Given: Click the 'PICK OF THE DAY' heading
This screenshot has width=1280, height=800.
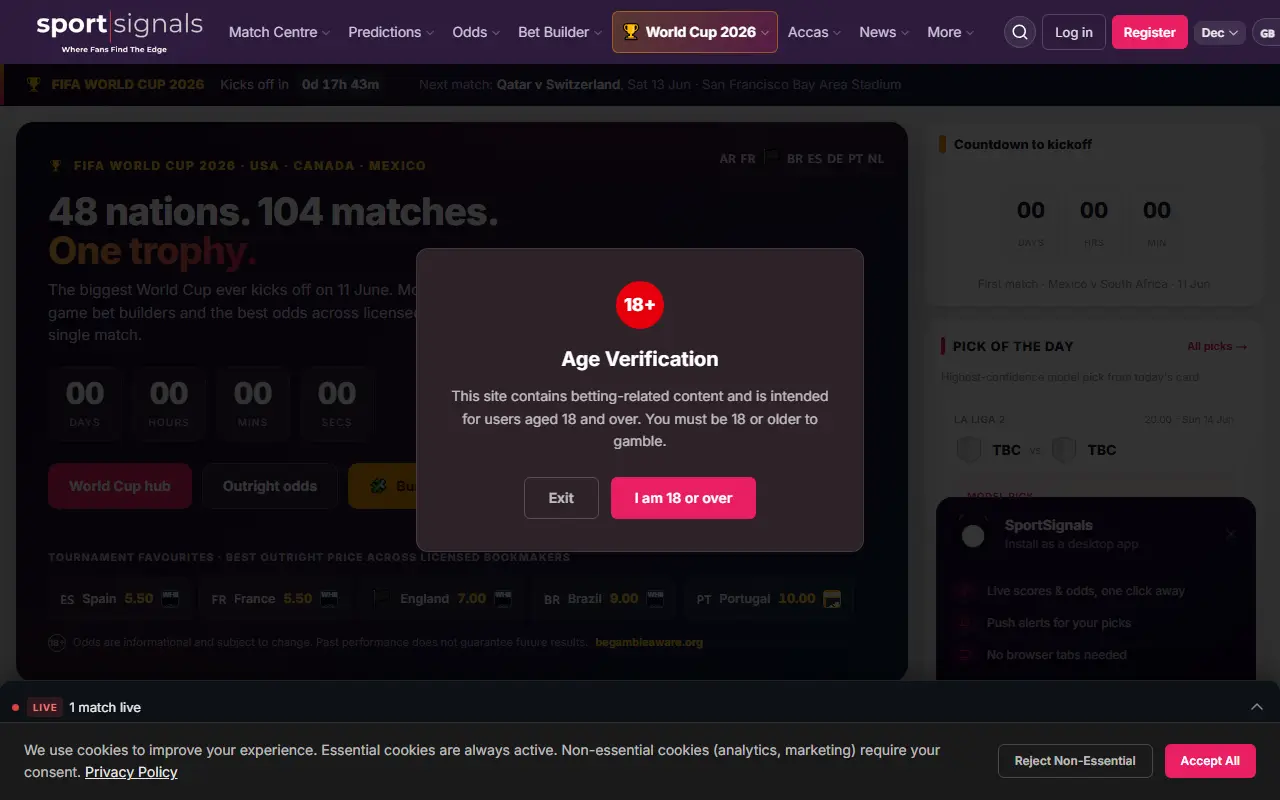Looking at the screenshot, I should 1013,346.
